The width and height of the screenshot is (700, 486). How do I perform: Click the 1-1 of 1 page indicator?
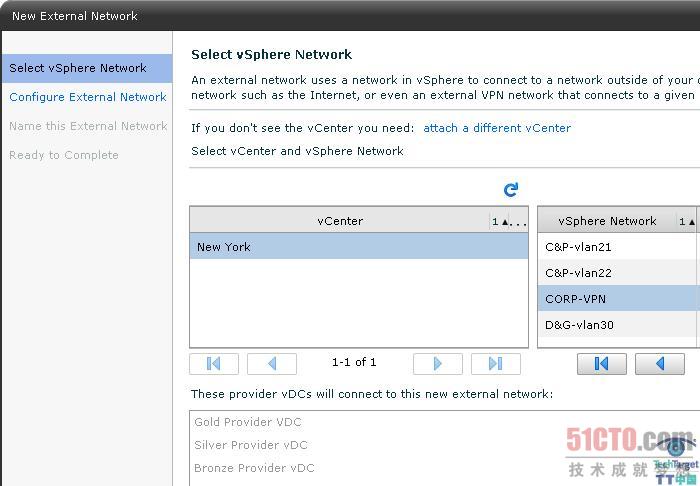(x=354, y=362)
